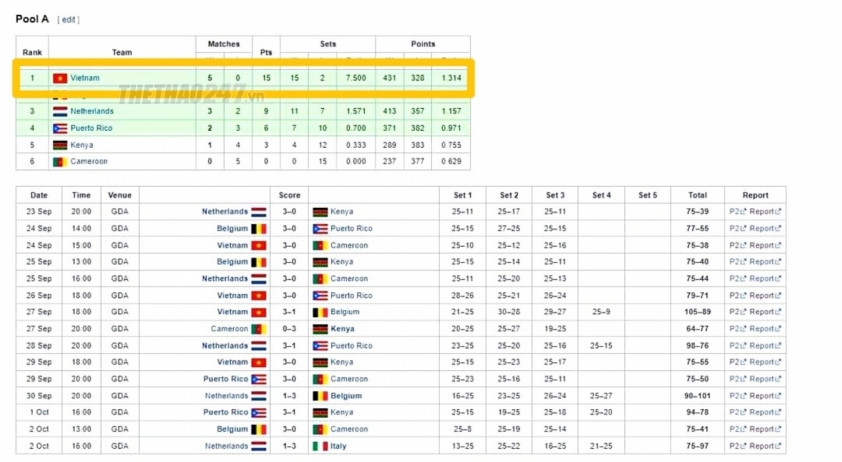Click the Vietnam flag in the standings table
Viewport: 842px width, 462px height.
coord(60,78)
